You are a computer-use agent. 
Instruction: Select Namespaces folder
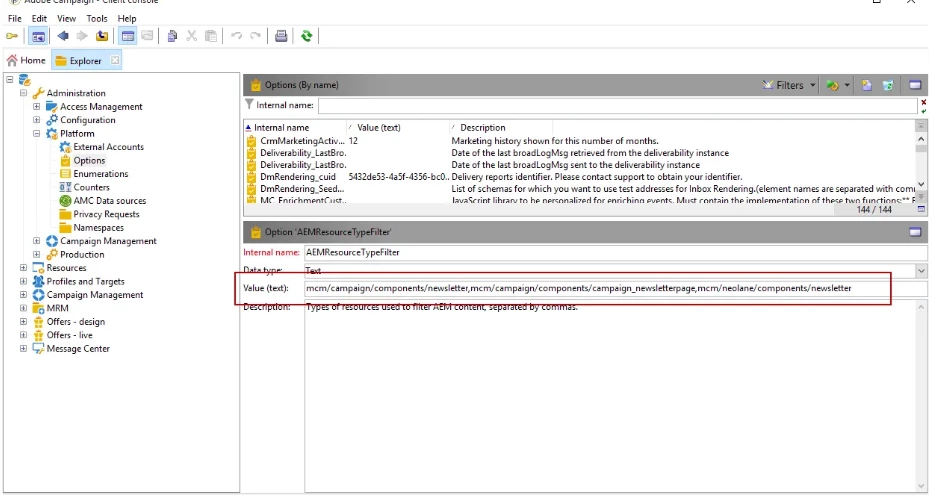coord(98,228)
